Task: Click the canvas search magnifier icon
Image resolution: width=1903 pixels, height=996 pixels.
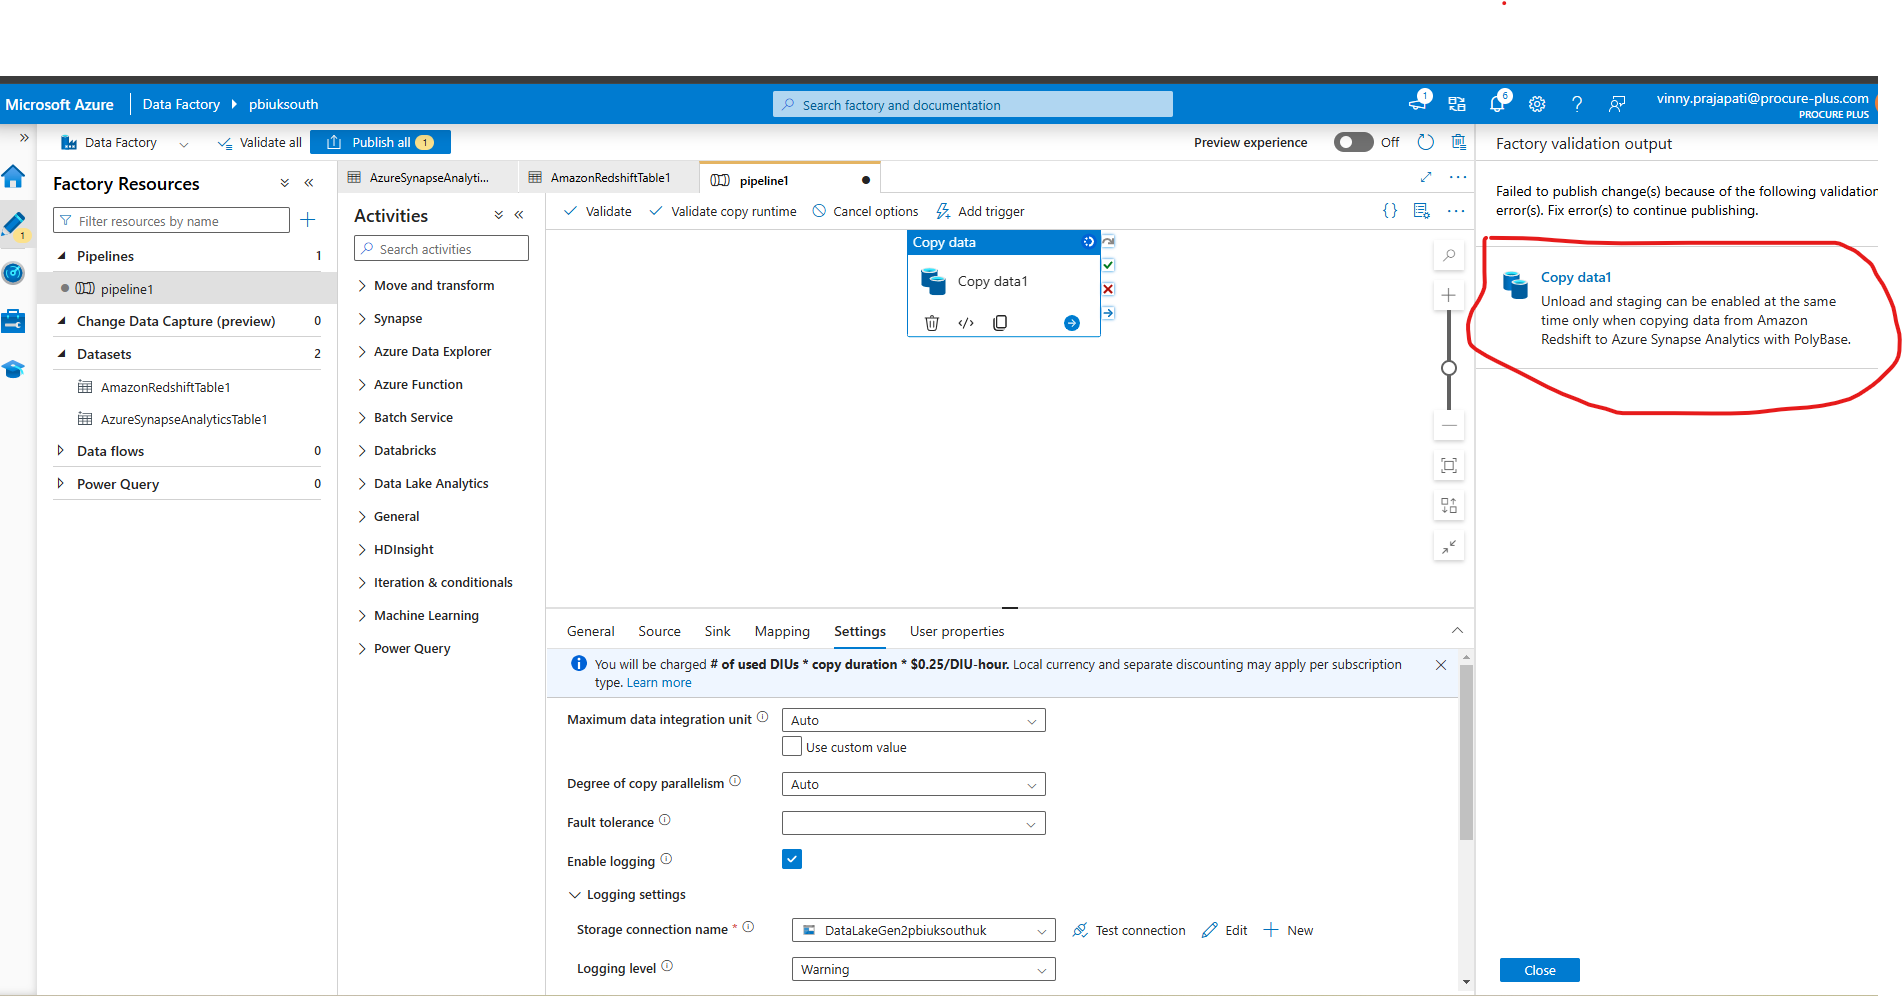Action: click(1449, 256)
